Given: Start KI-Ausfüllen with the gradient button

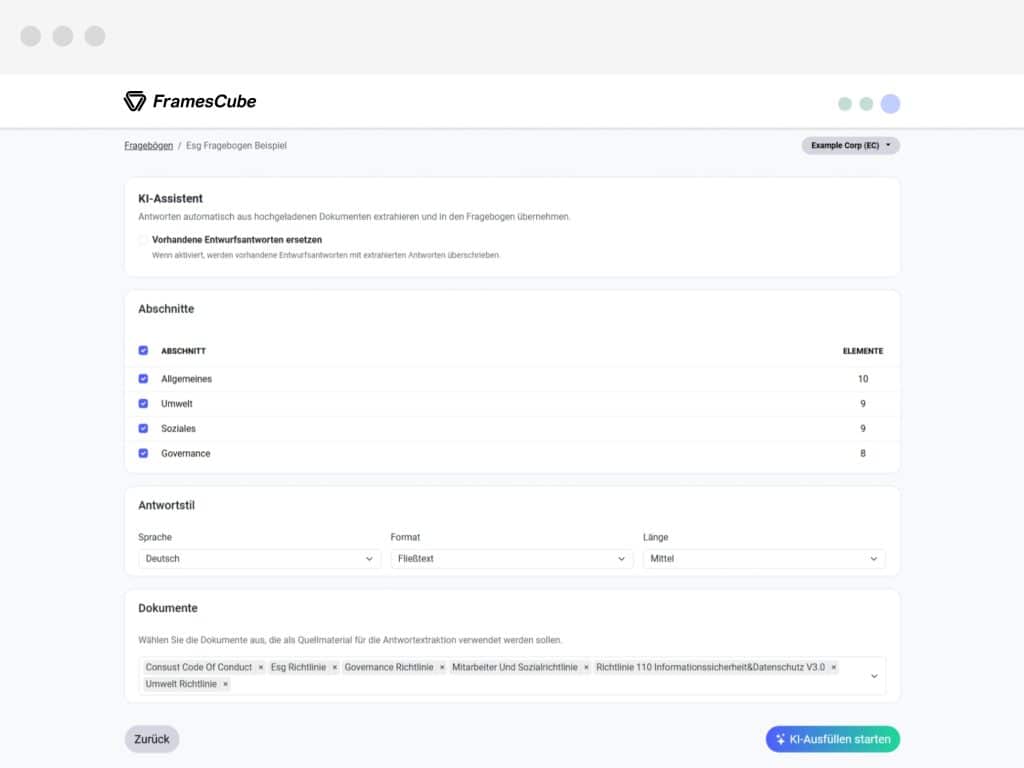Looking at the screenshot, I should pos(833,739).
